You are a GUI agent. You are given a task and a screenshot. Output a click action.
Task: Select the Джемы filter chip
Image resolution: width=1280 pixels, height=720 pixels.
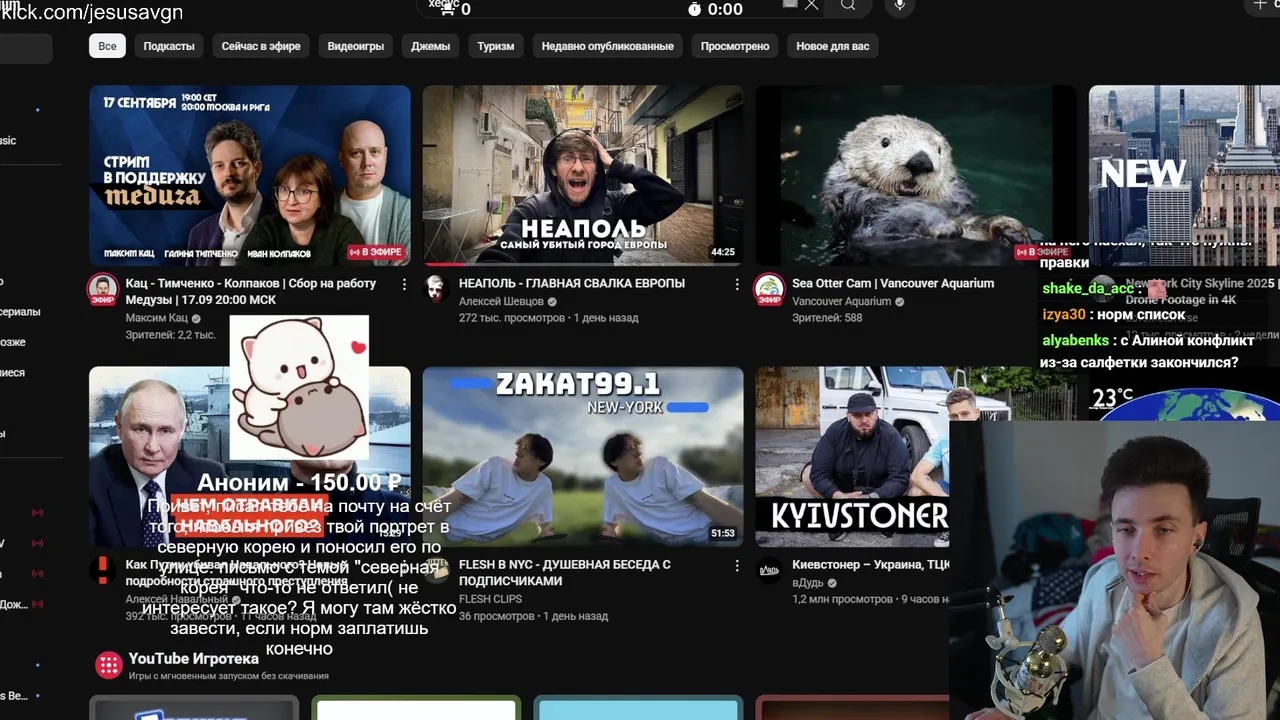pos(431,46)
